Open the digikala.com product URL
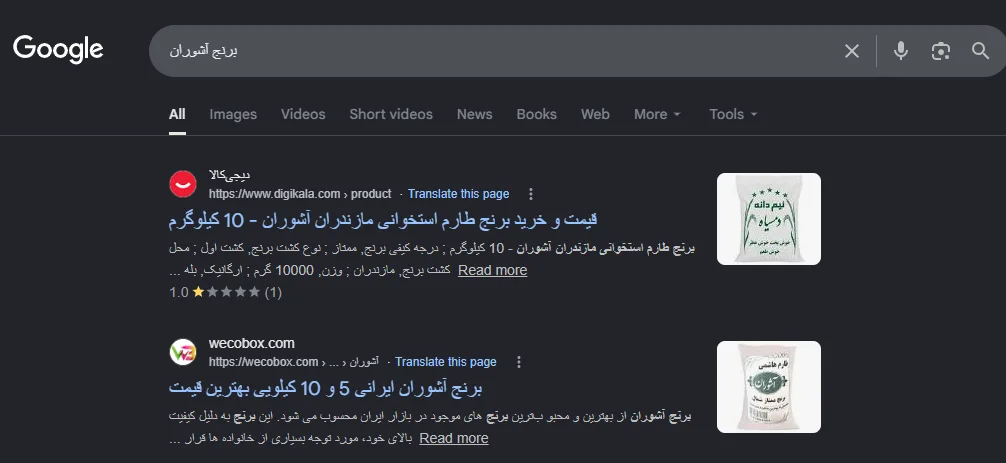The image size is (1006, 463). pos(300,194)
